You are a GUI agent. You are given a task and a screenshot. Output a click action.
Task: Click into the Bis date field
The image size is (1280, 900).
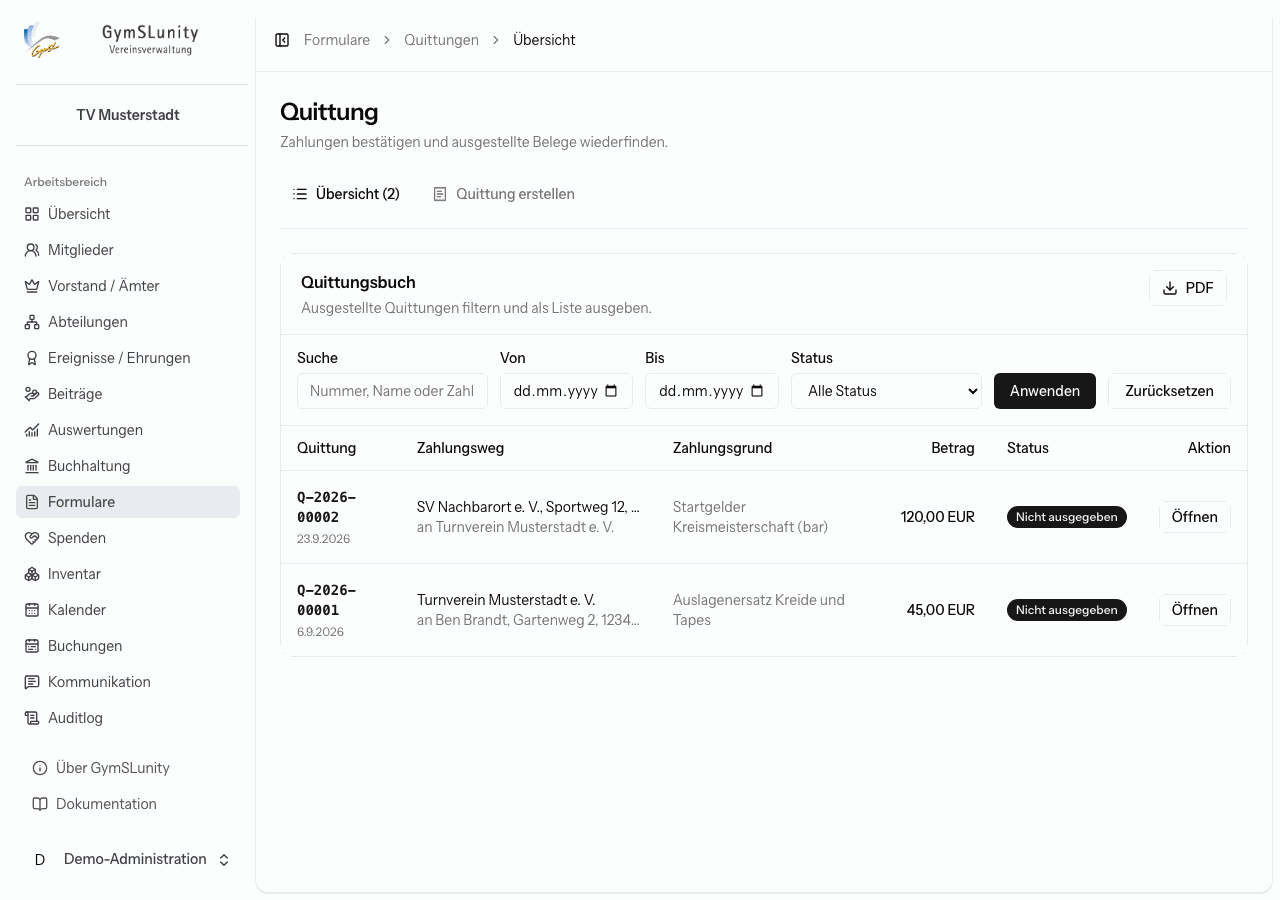click(x=712, y=391)
